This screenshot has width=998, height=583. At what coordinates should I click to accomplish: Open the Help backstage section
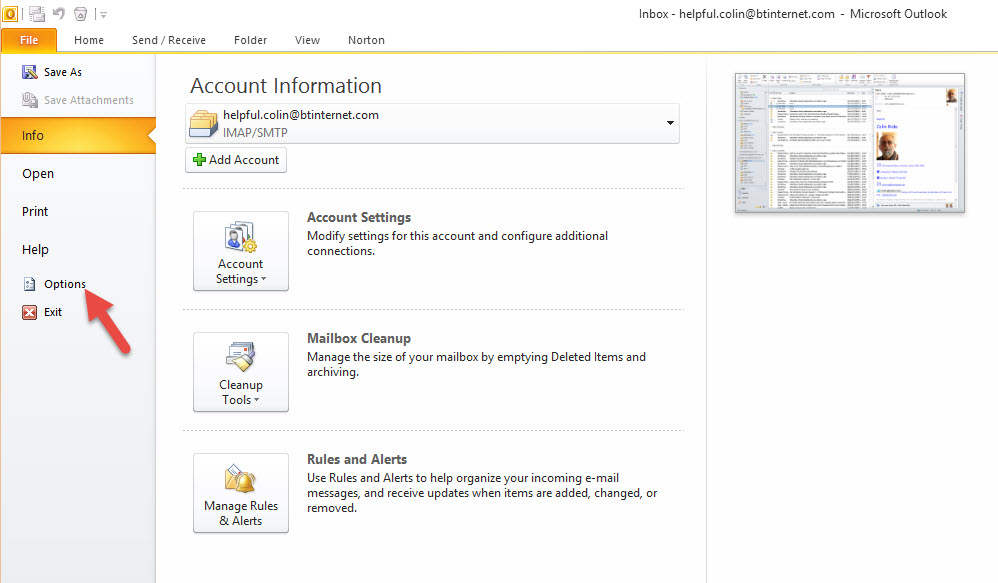pyautogui.click(x=35, y=249)
